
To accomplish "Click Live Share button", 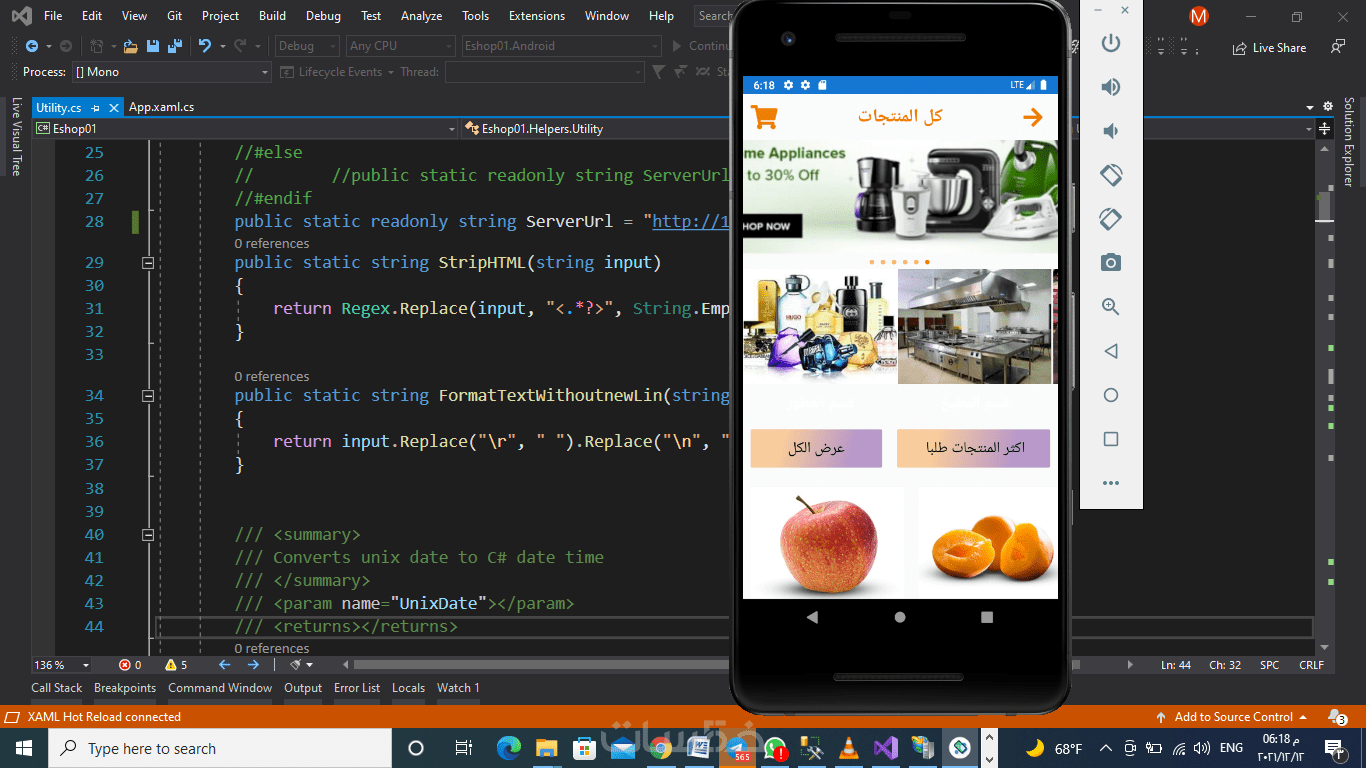I will [x=1269, y=47].
